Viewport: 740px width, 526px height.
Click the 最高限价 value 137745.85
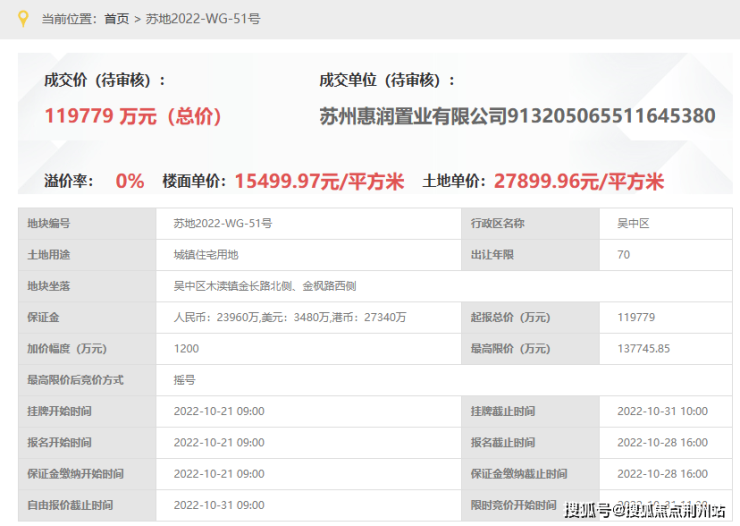[x=643, y=349]
